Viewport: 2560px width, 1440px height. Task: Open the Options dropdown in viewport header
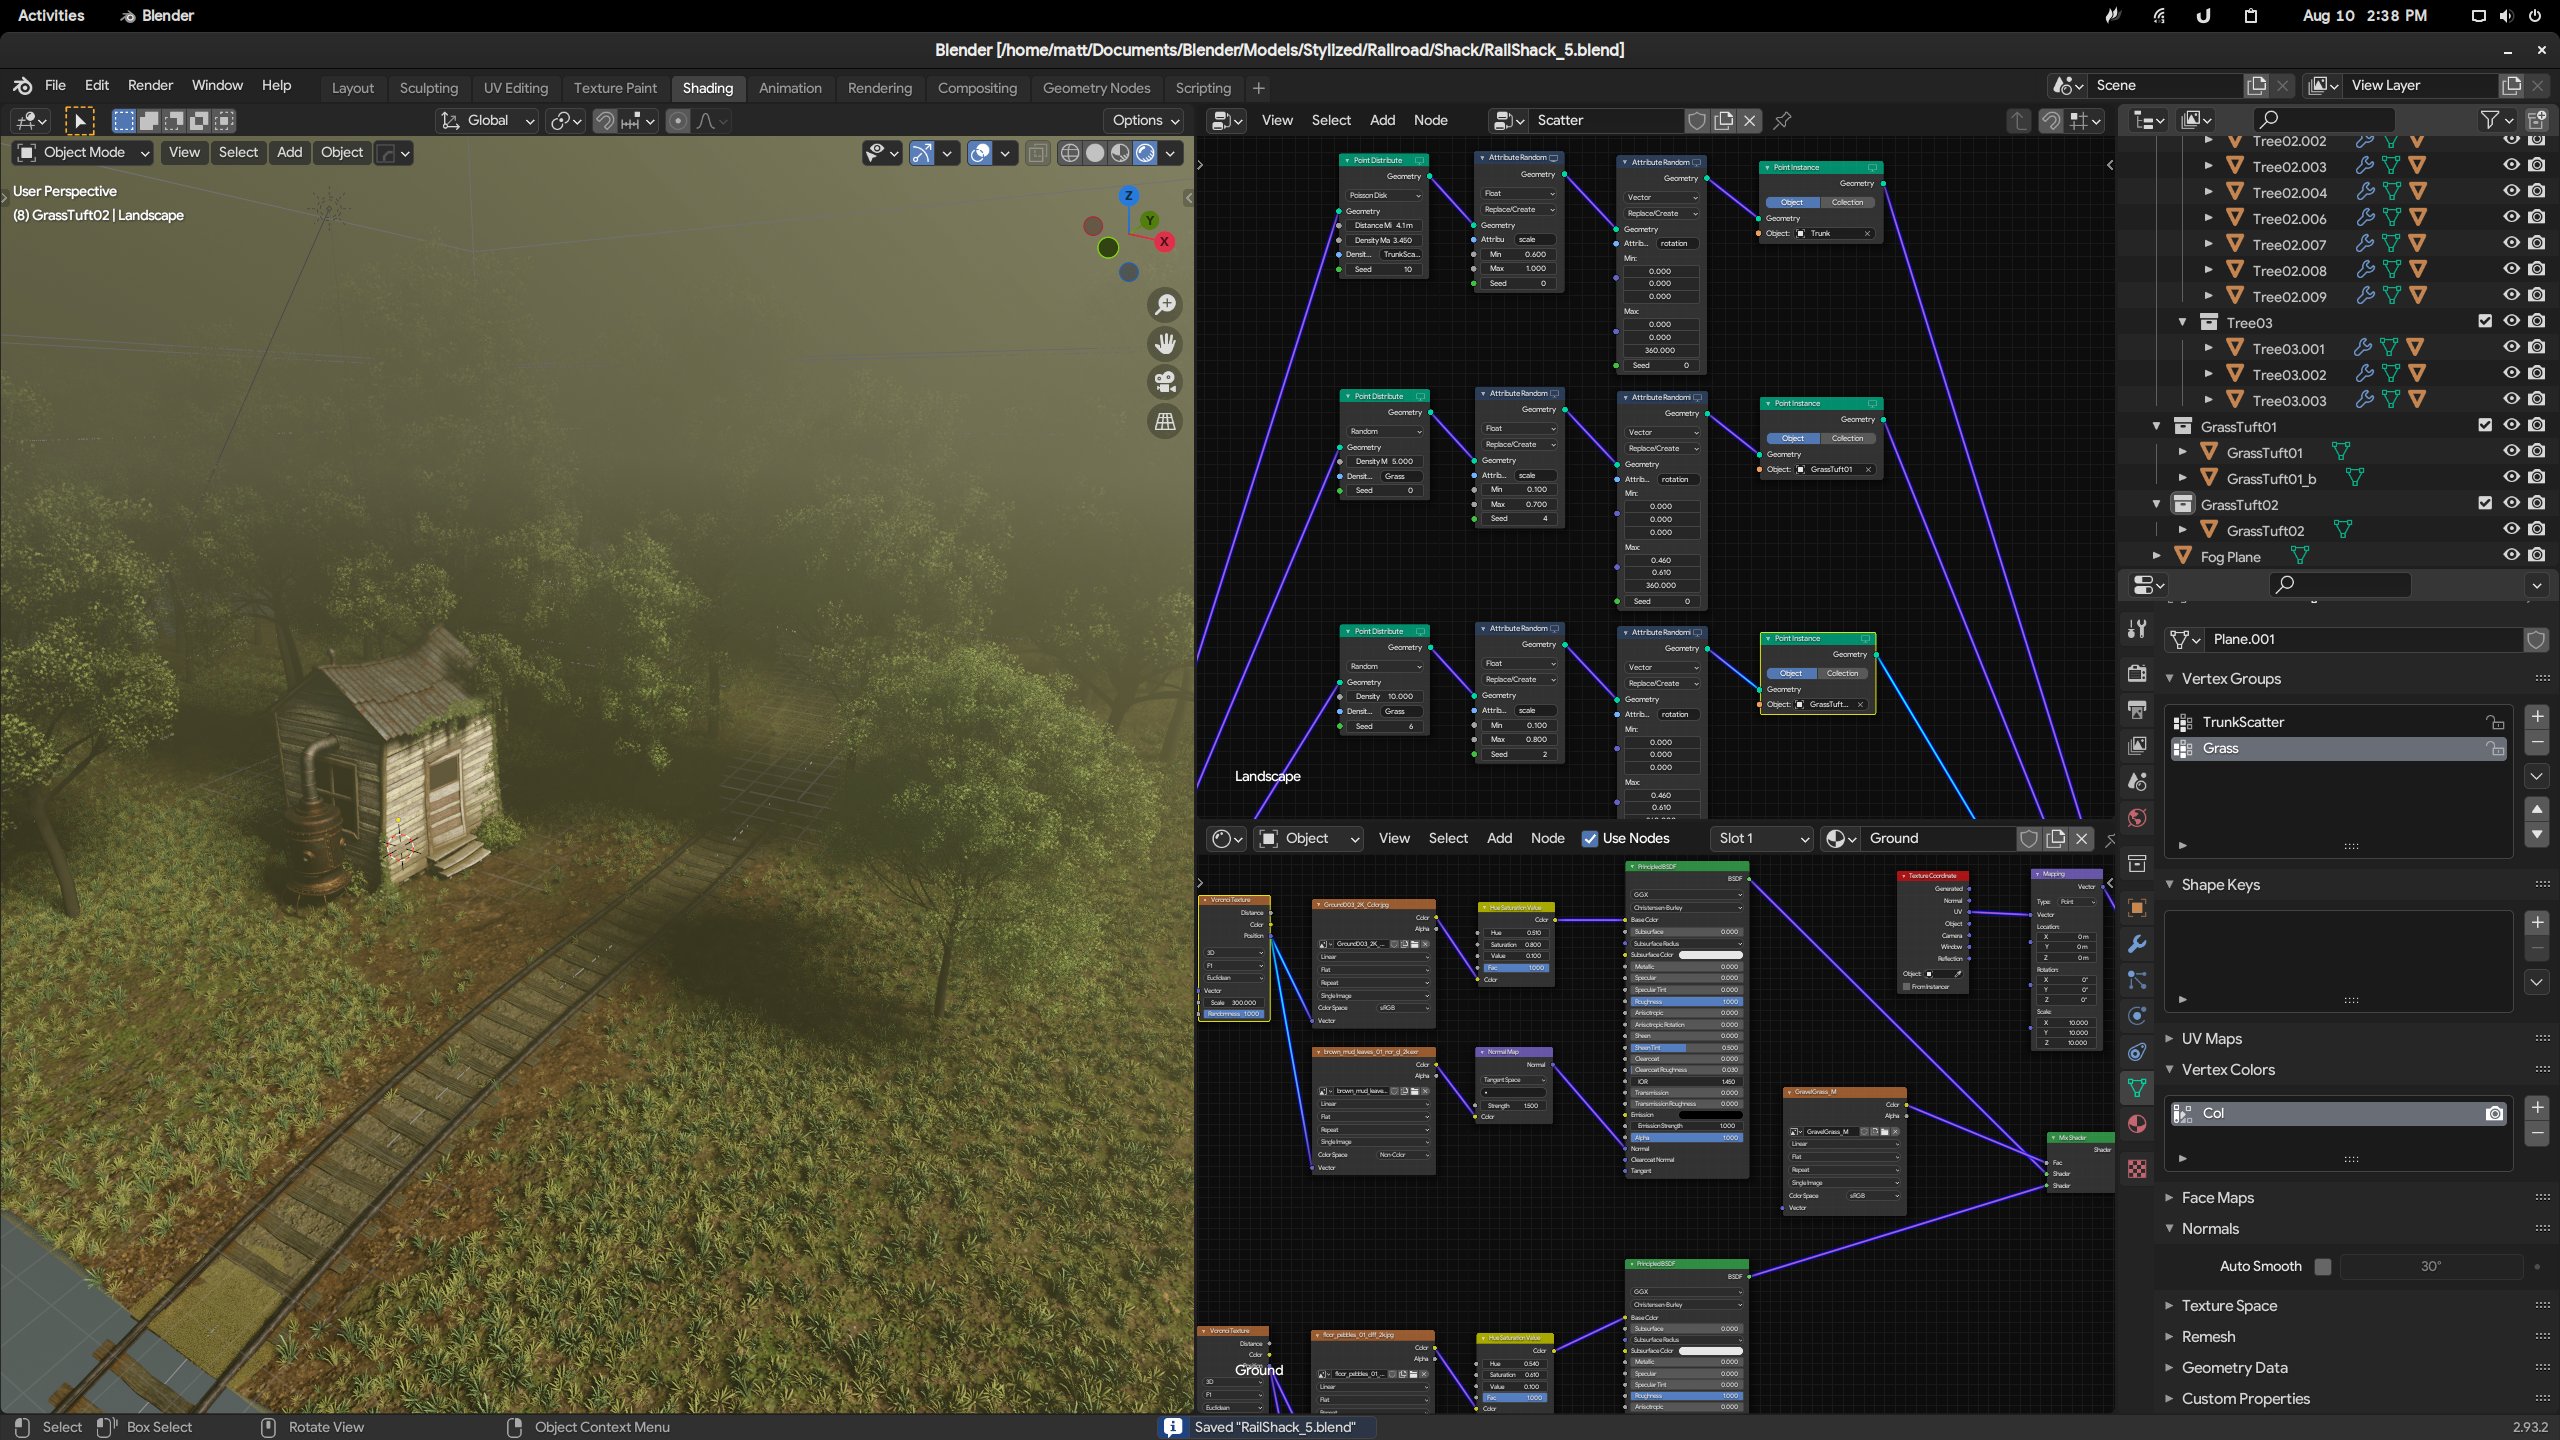click(x=1145, y=120)
